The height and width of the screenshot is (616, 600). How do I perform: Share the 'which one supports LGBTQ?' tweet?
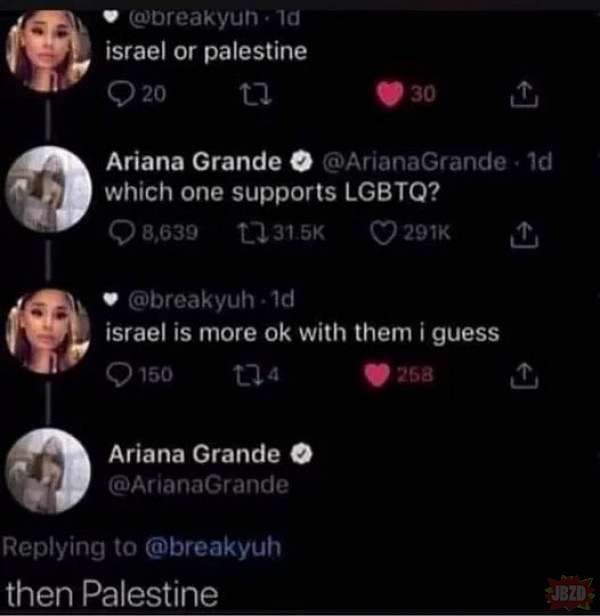[x=525, y=235]
